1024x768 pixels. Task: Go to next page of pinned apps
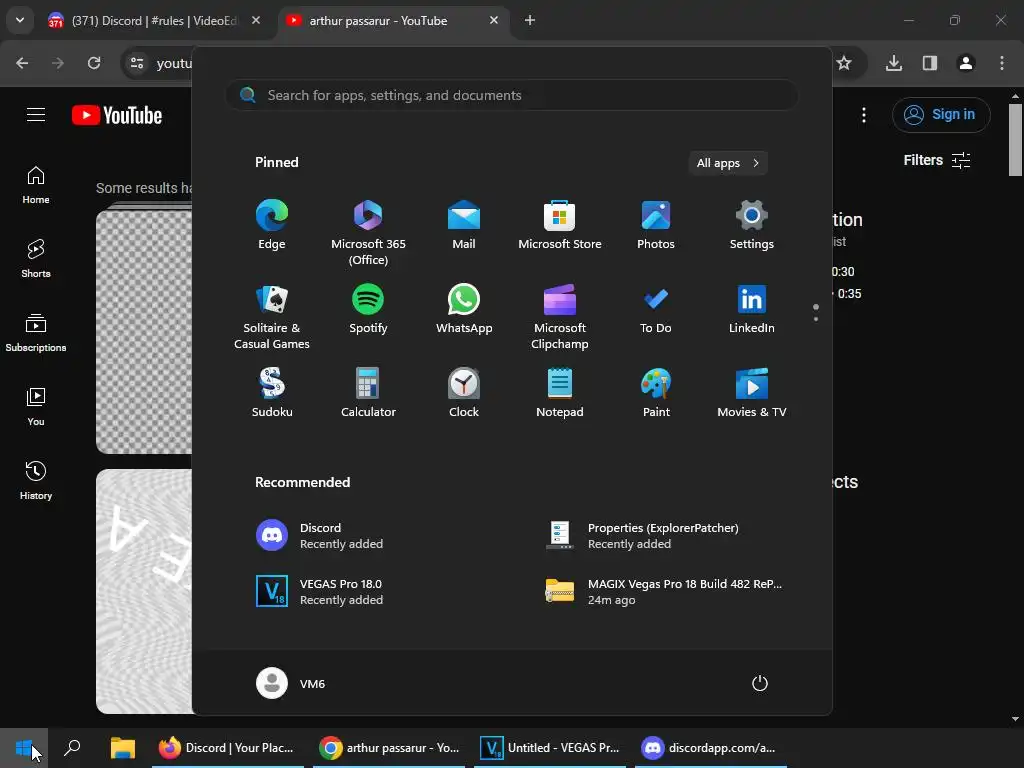816,319
